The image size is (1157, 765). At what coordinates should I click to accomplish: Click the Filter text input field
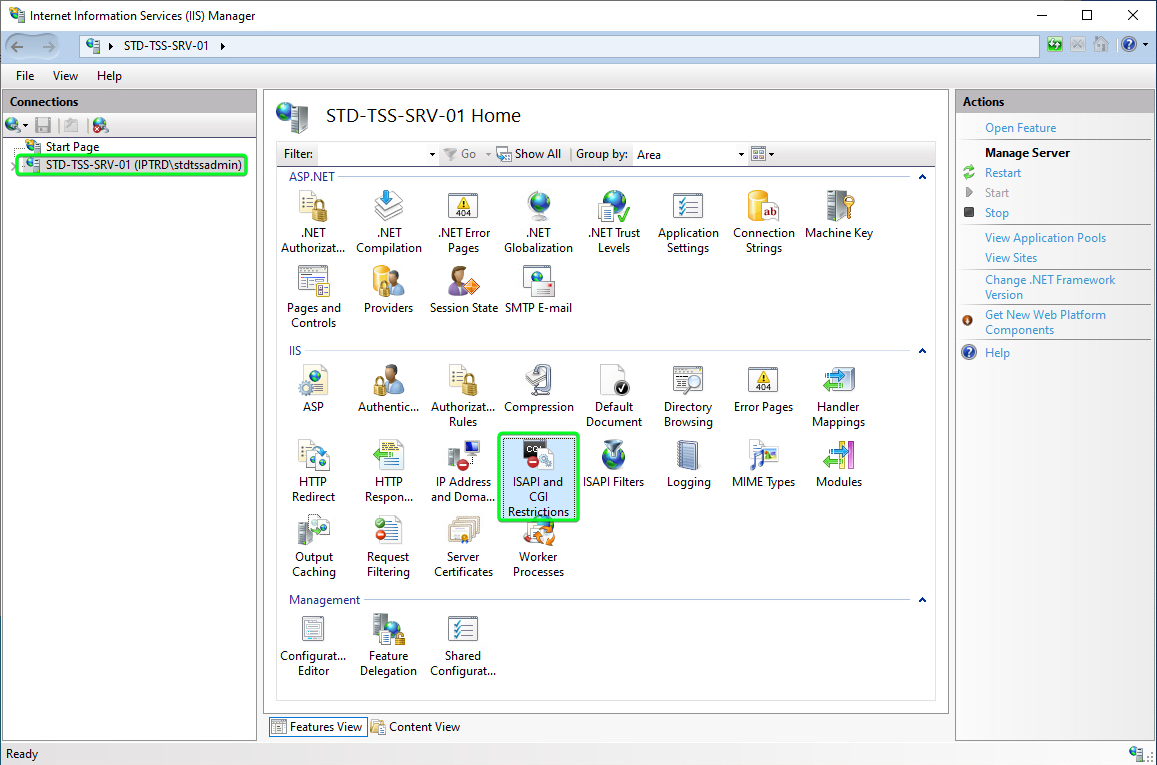pos(372,154)
